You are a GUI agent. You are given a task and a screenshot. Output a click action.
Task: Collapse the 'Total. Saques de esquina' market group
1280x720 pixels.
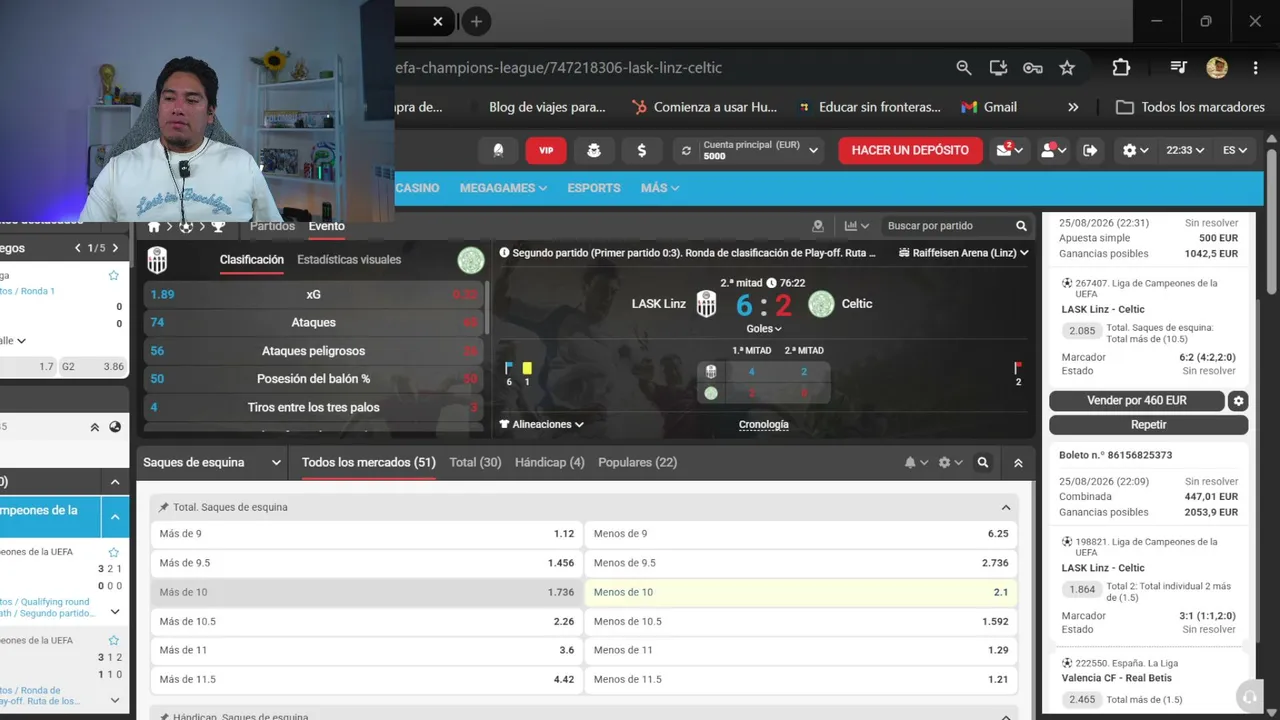tap(1006, 507)
